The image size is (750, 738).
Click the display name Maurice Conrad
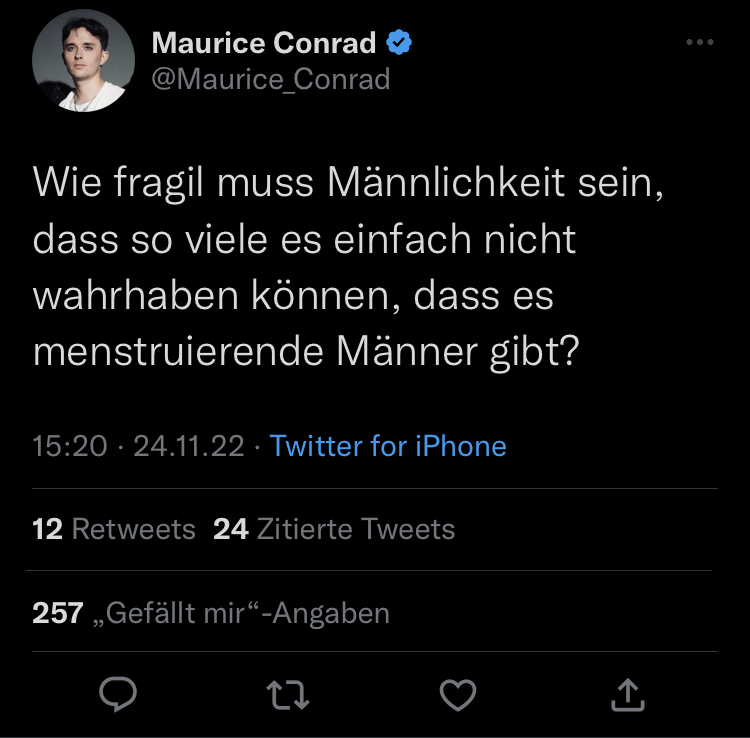tap(264, 43)
